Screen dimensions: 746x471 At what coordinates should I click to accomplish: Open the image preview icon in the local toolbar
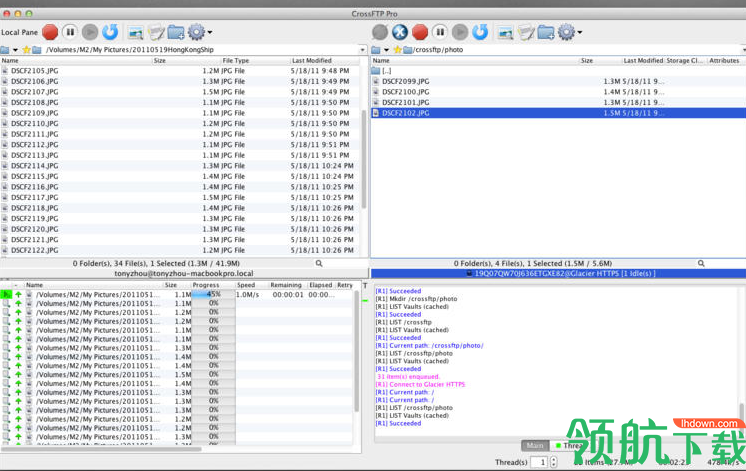point(136,33)
